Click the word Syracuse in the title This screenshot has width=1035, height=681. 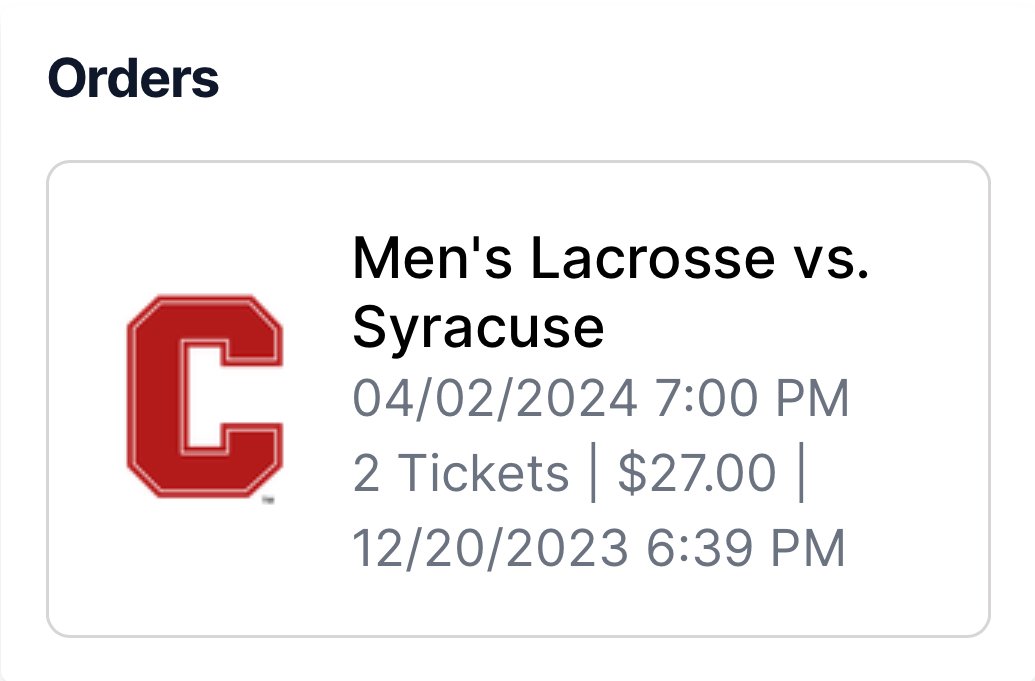[478, 327]
